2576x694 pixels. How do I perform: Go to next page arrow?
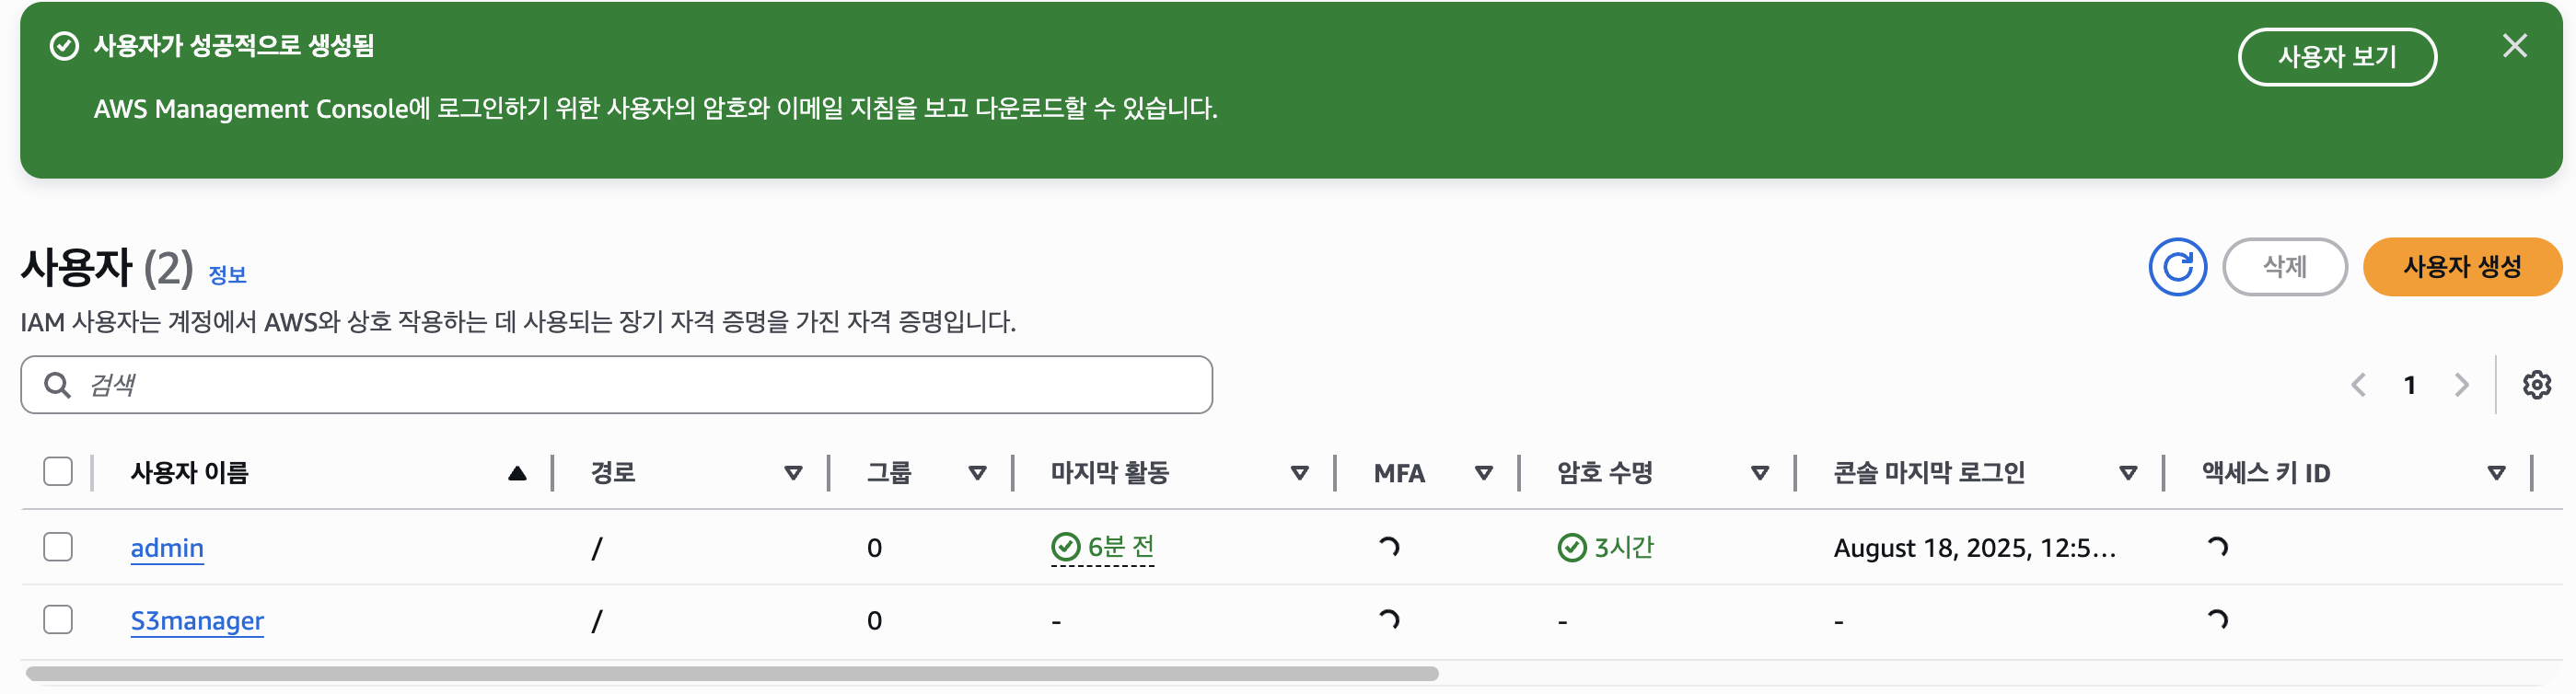coord(2461,385)
